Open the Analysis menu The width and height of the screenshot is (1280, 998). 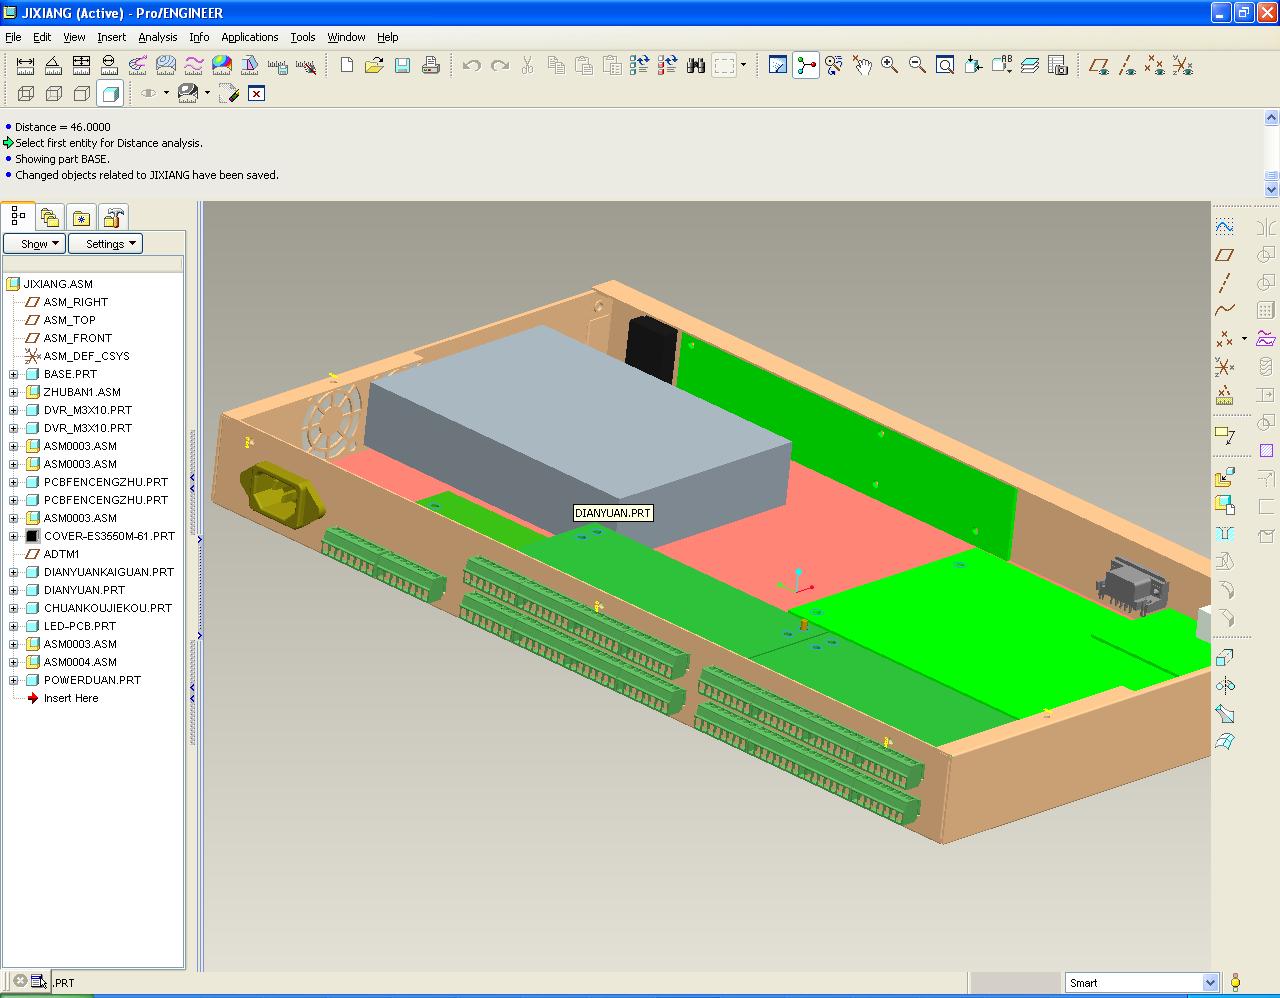click(x=157, y=37)
